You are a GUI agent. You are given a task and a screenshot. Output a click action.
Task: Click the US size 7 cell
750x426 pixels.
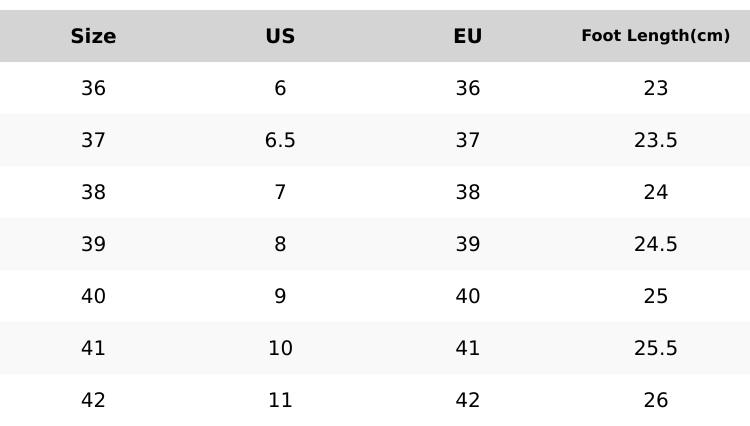click(280, 193)
